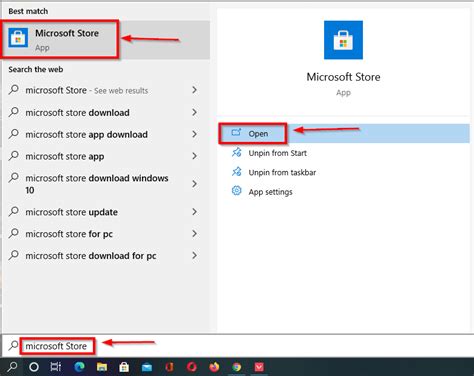The height and width of the screenshot is (376, 474).
Task: Launch Firefox from taskbar
Action: tap(214, 367)
